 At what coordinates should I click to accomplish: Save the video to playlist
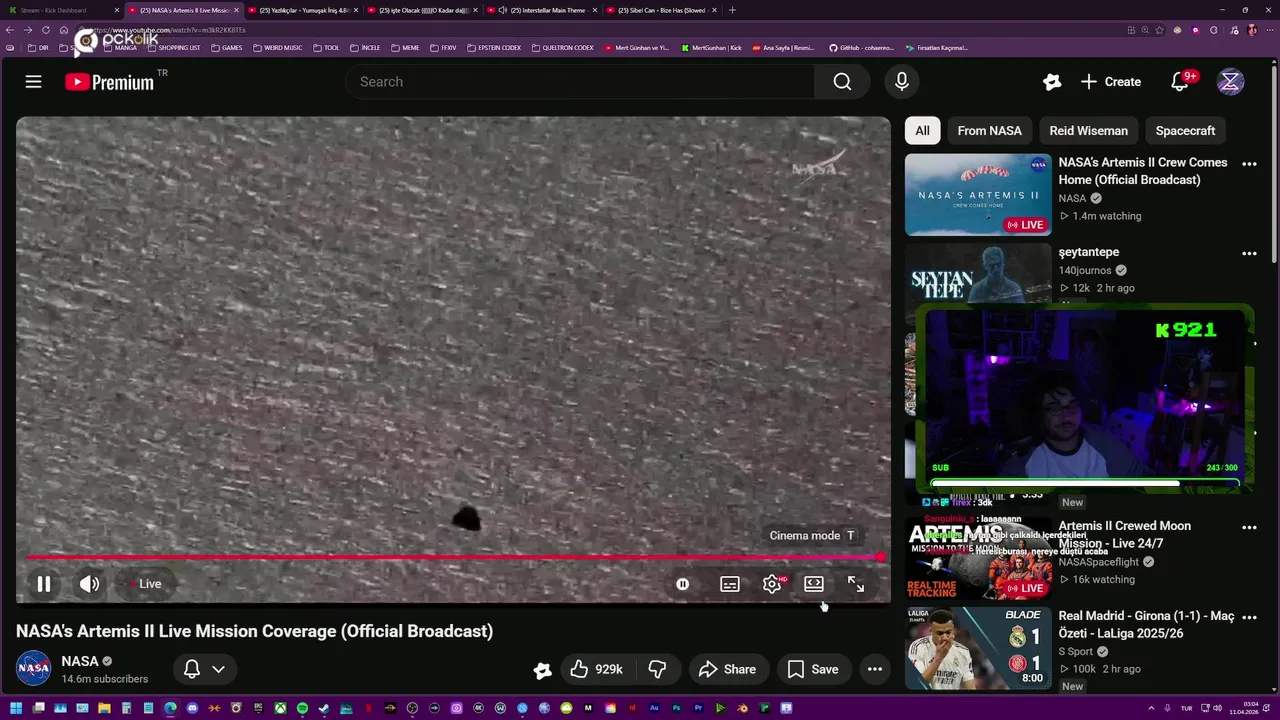pos(813,669)
